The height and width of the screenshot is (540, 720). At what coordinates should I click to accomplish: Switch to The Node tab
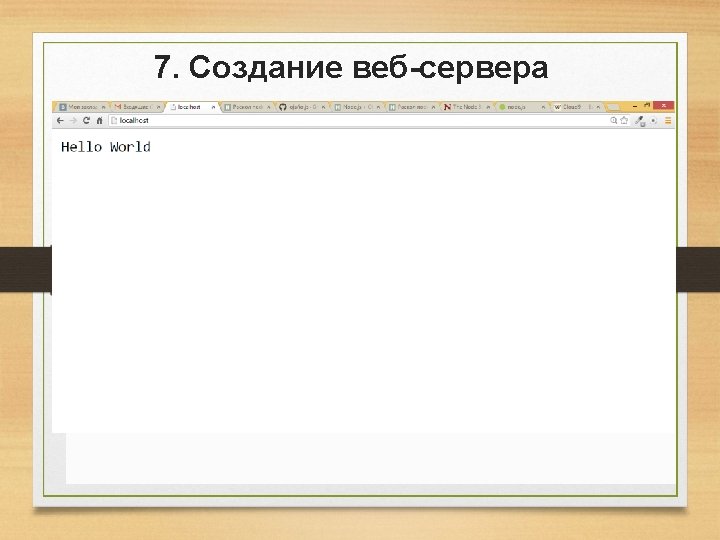pos(465,107)
